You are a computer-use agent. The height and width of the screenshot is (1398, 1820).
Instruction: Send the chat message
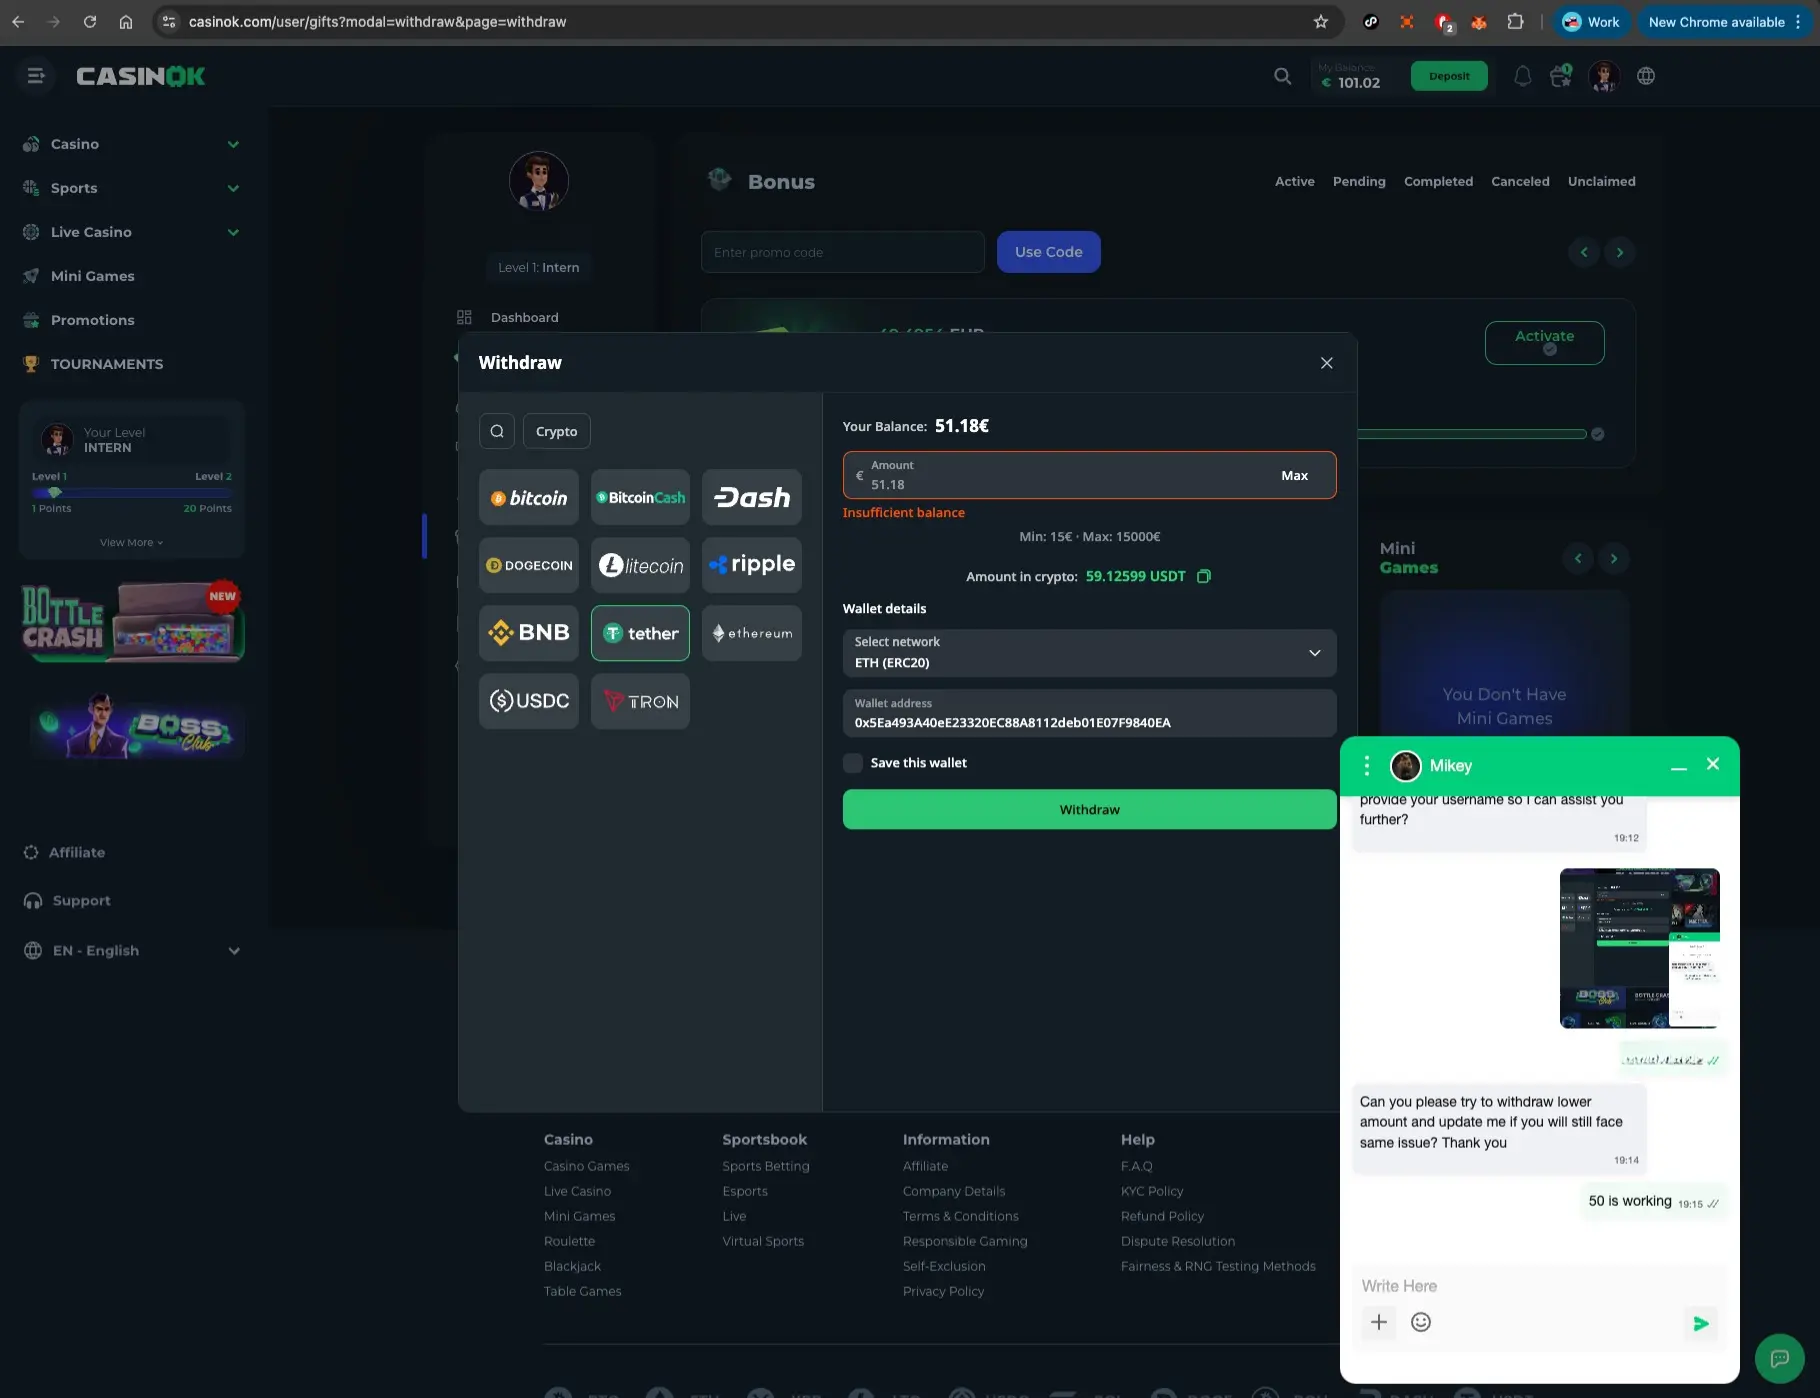[x=1701, y=1323]
